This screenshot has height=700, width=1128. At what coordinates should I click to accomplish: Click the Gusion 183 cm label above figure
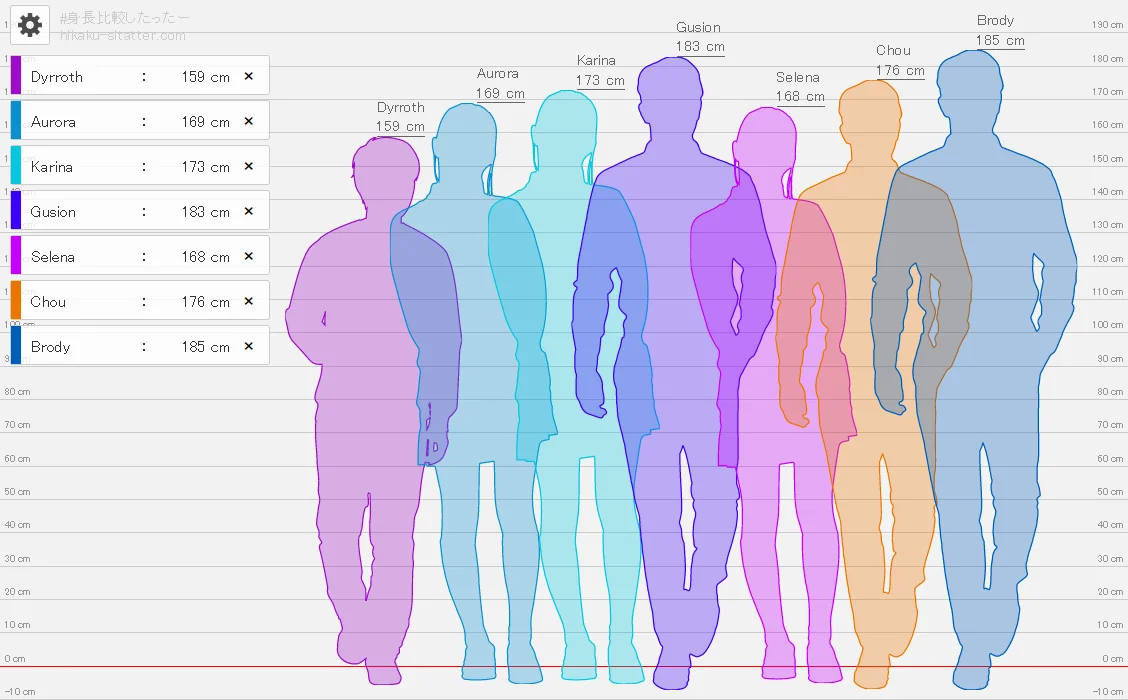pyautogui.click(x=698, y=38)
